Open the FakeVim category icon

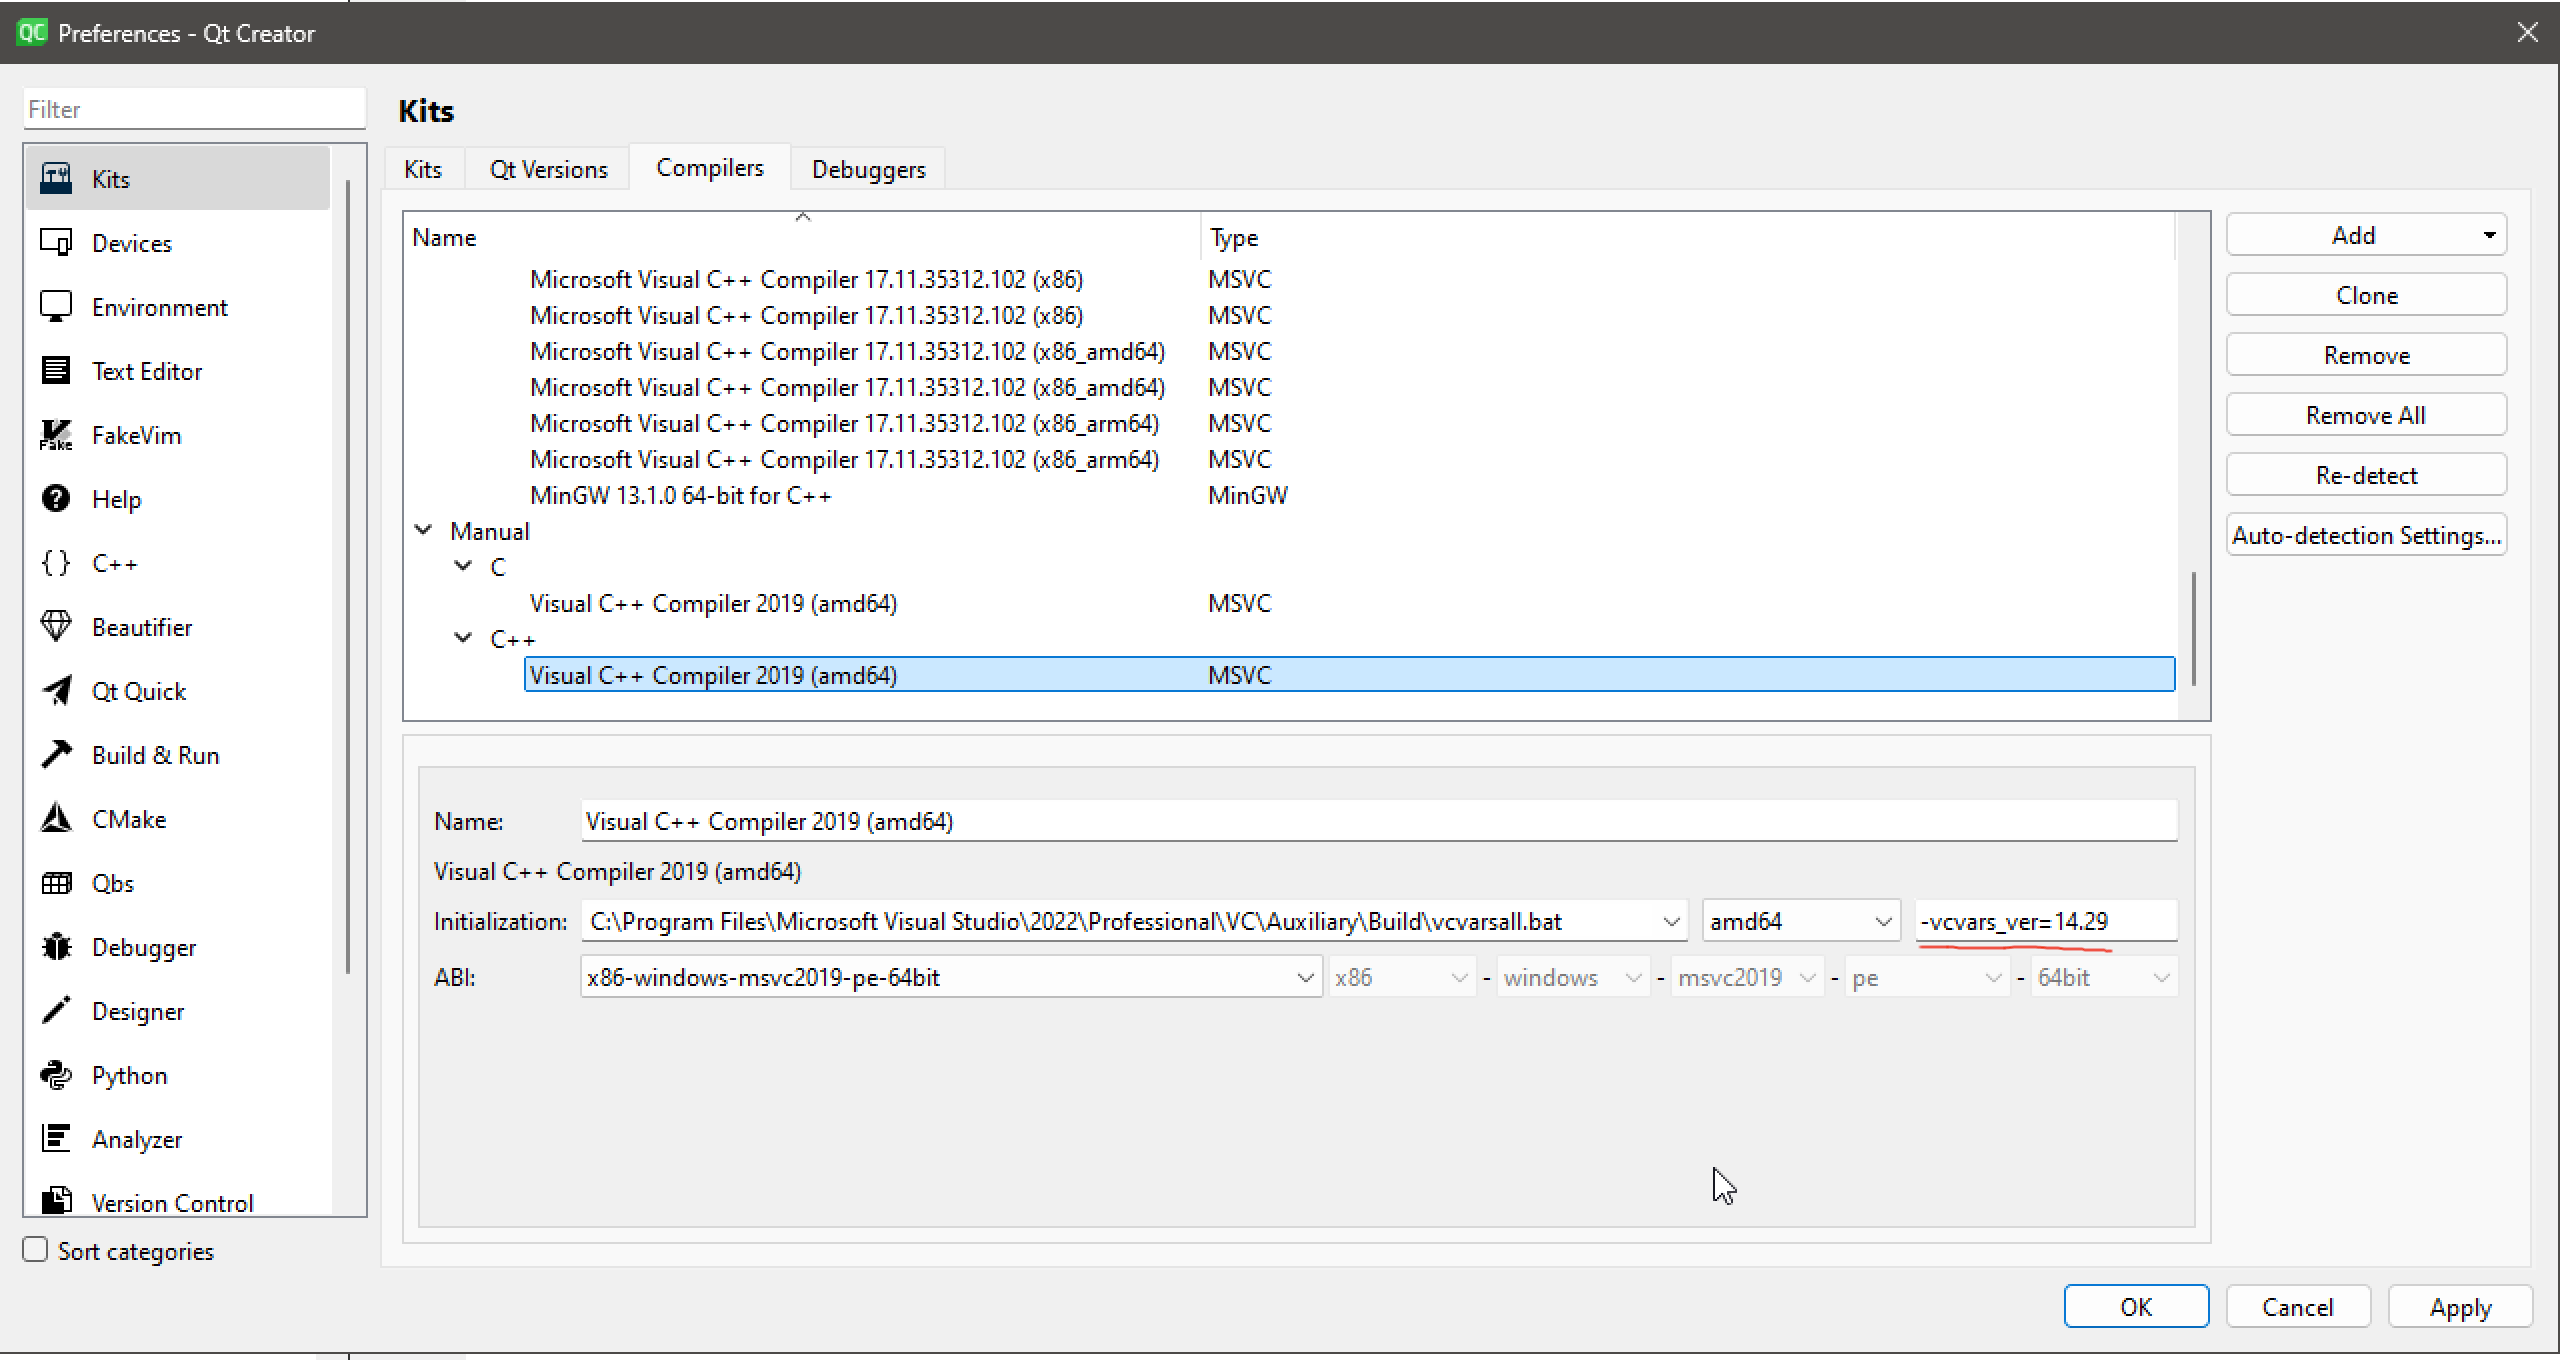[x=56, y=435]
